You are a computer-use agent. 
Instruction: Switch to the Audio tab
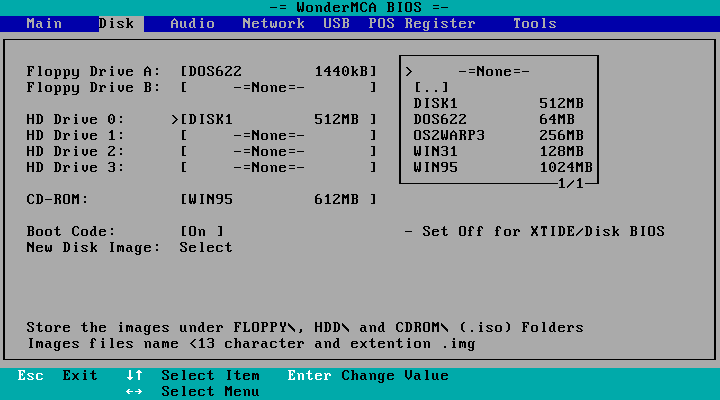[x=192, y=23]
